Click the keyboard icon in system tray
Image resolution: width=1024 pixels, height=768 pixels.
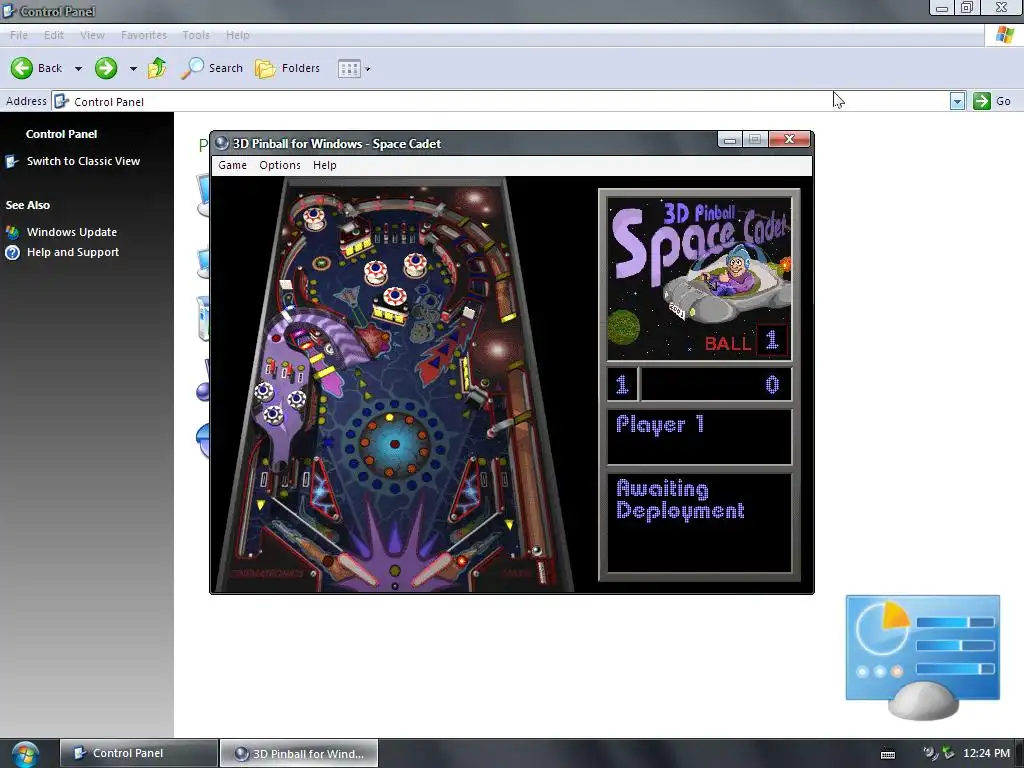[x=888, y=754]
